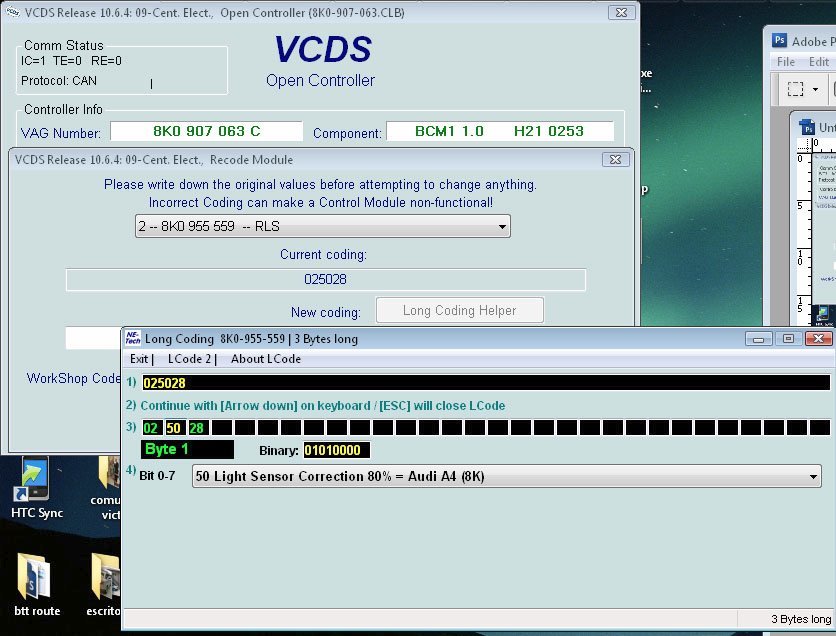This screenshot has height=636, width=836.
Task: Click the Adobe Photoshop Ps title icon
Action: click(x=780, y=41)
